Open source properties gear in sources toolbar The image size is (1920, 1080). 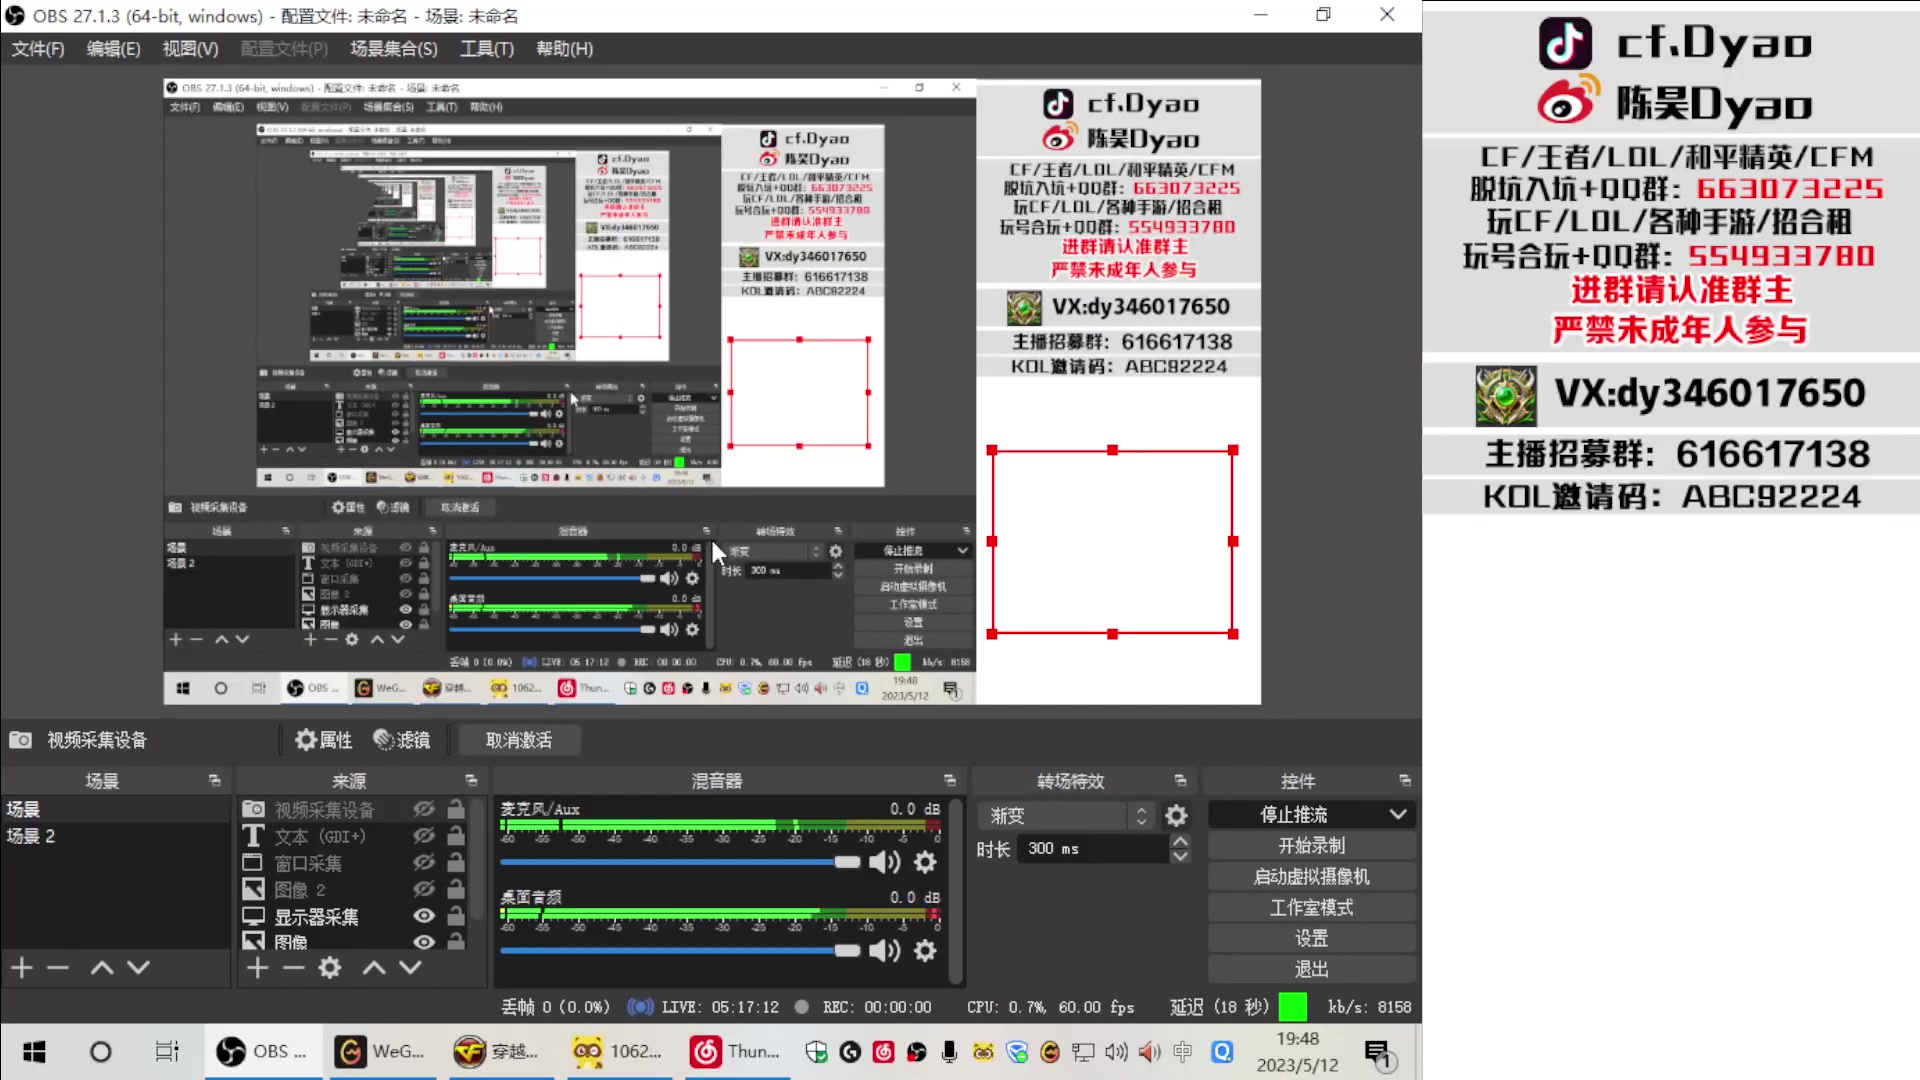click(x=330, y=967)
